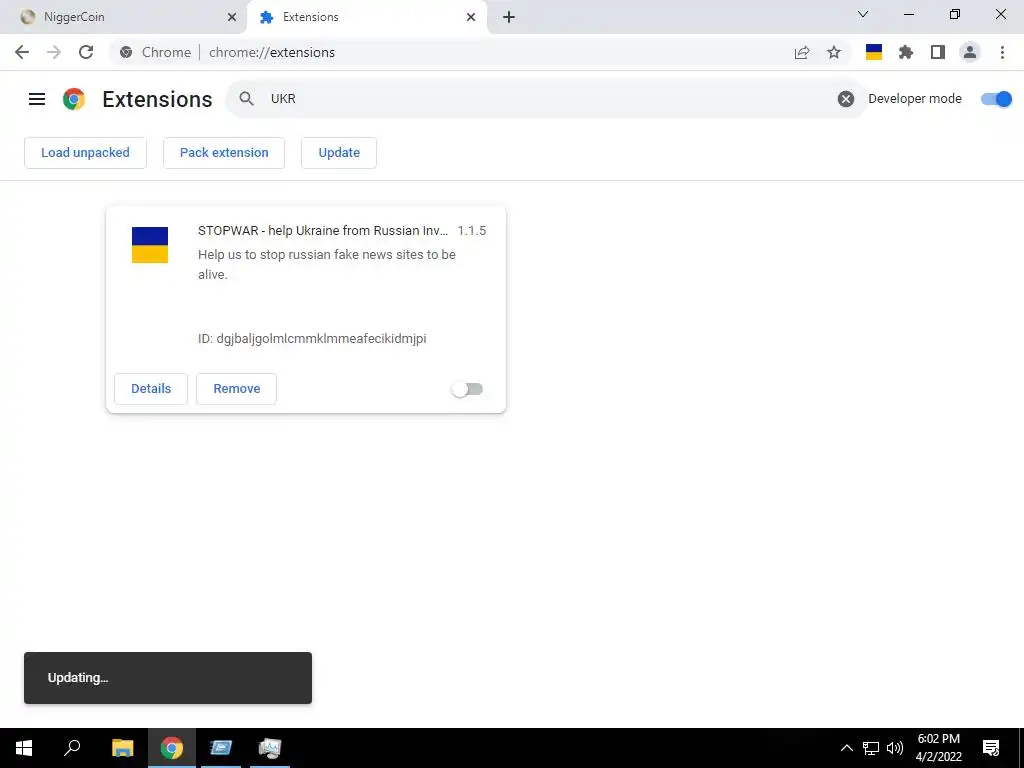Image resolution: width=1024 pixels, height=768 pixels.
Task: Share this page icon in address bar
Action: point(802,52)
